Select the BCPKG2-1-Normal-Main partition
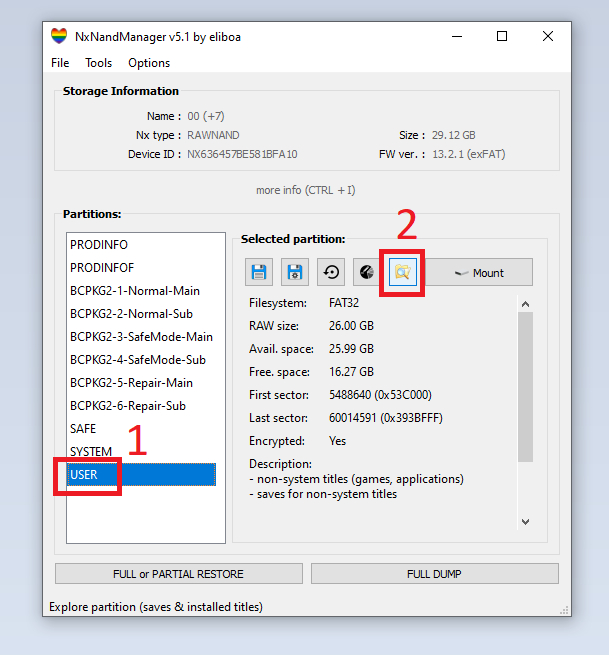The height and width of the screenshot is (655, 609). coord(141,291)
